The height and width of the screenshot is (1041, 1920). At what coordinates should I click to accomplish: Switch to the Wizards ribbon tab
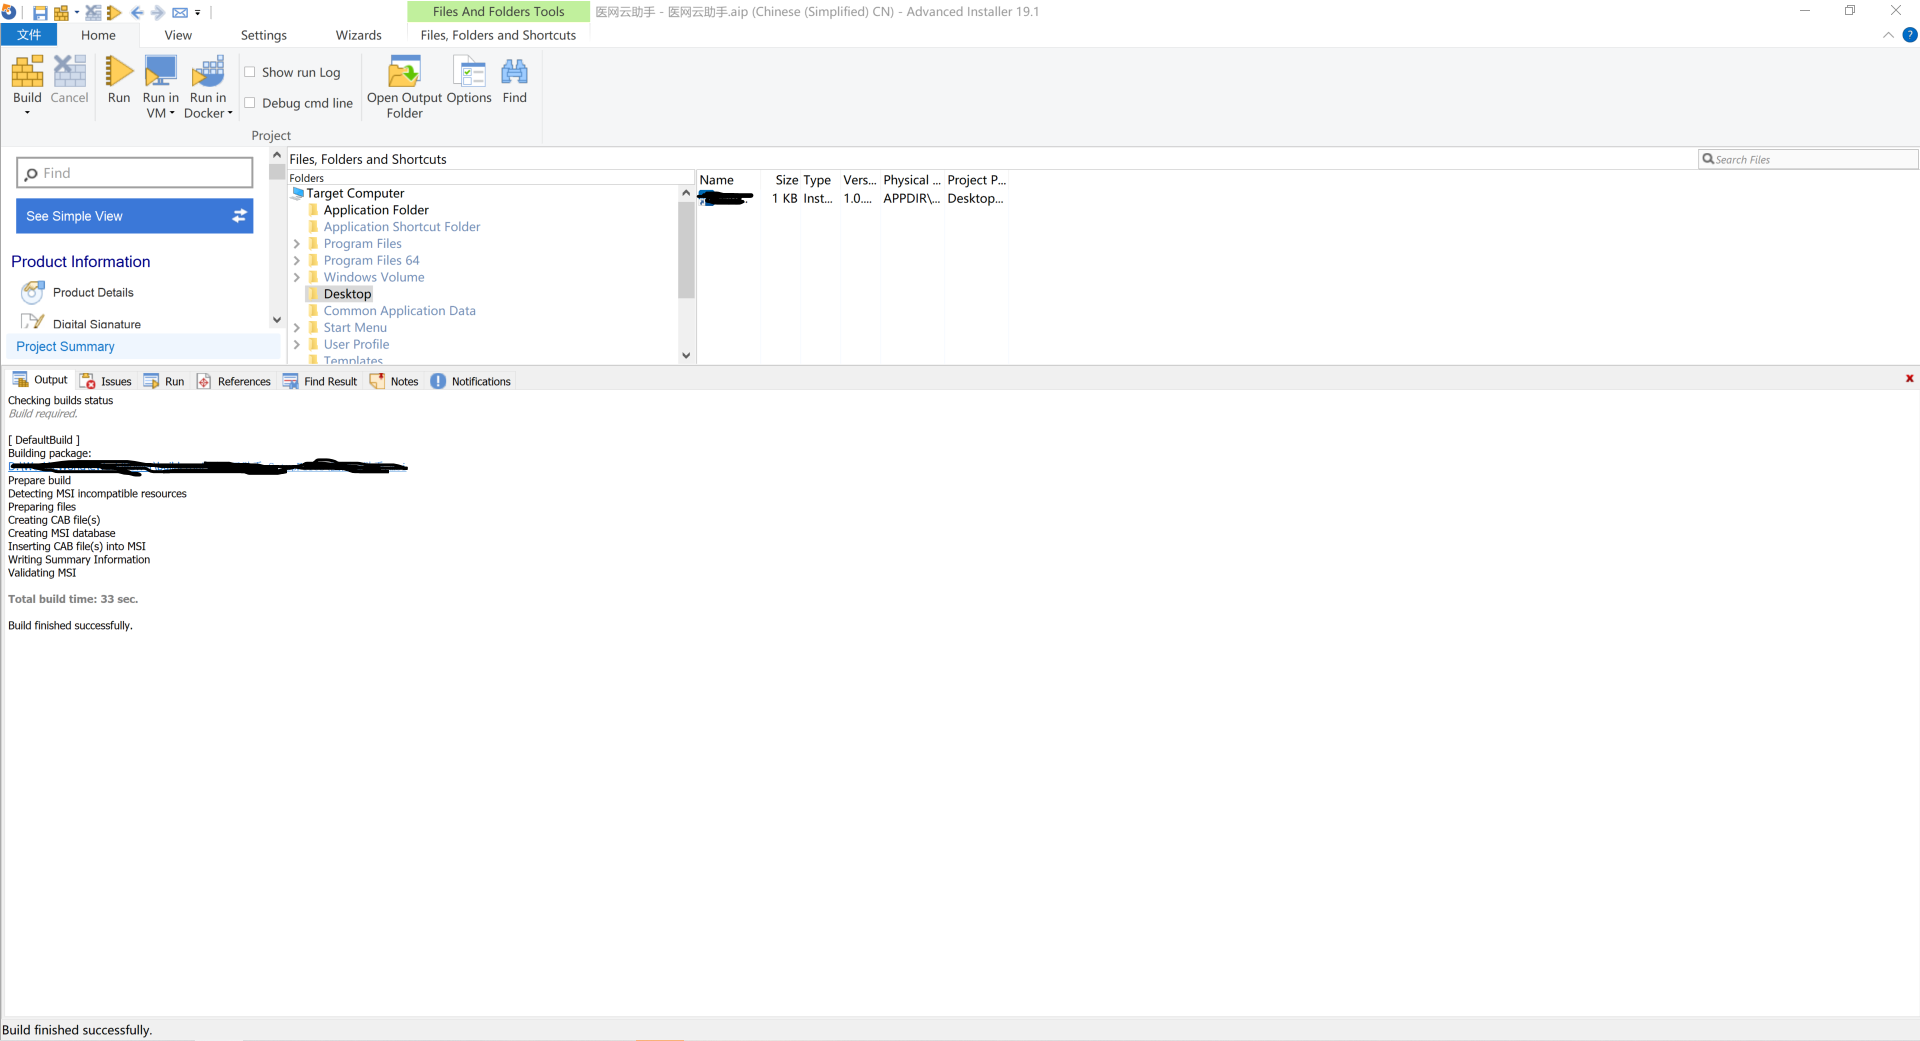coord(359,35)
